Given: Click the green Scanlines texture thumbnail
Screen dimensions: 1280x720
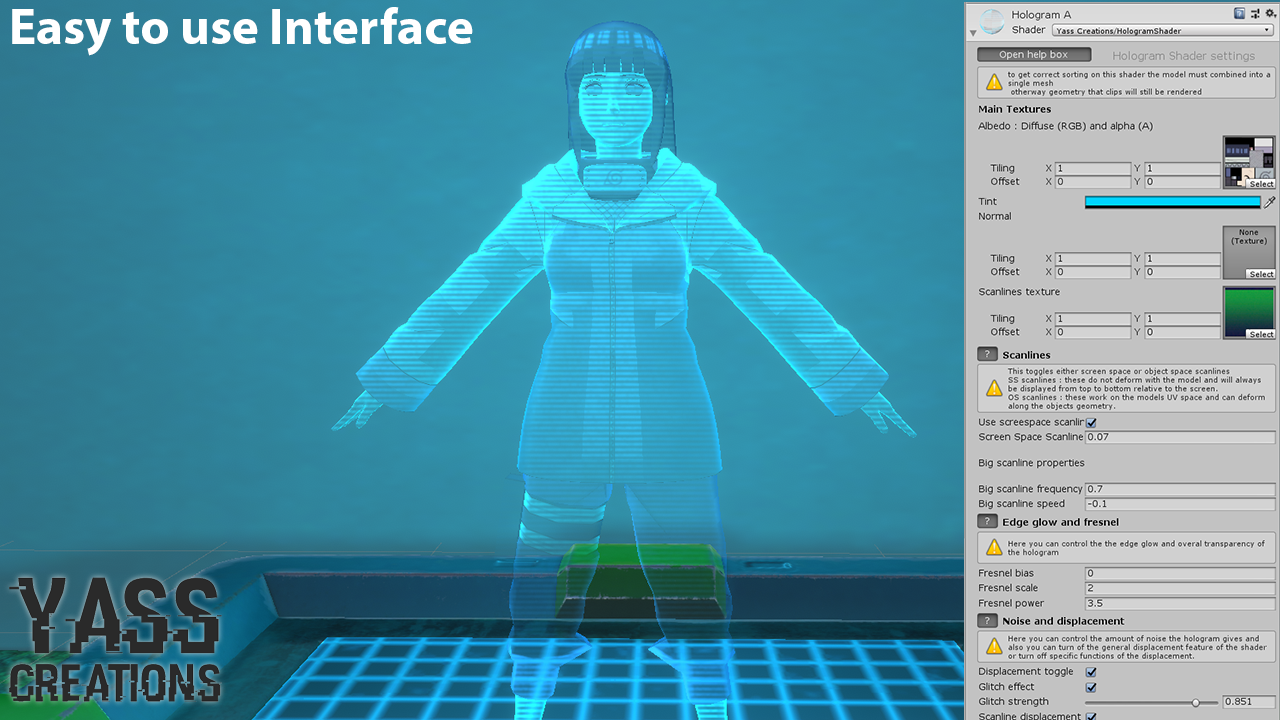Looking at the screenshot, I should coord(1248,311).
